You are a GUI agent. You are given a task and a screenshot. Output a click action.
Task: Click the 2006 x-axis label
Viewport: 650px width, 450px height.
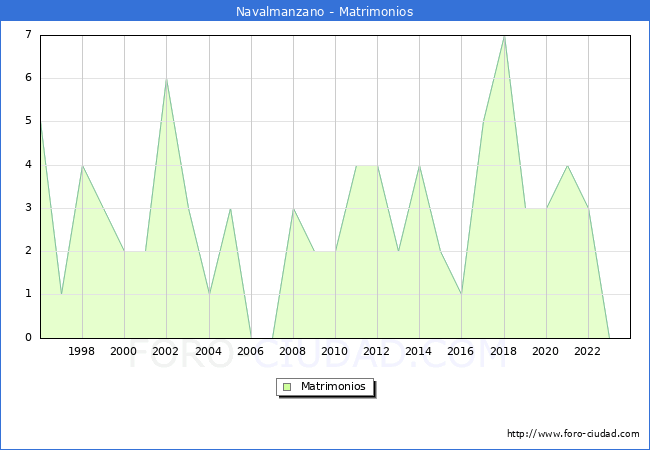coord(251,351)
